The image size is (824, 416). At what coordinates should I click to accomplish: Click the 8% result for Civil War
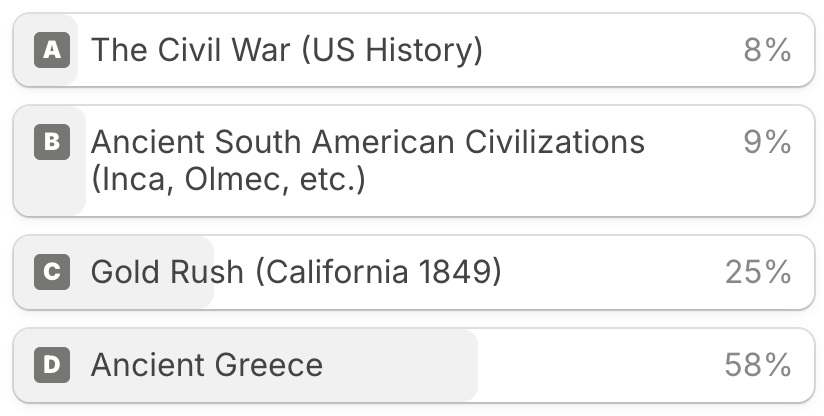click(x=767, y=50)
